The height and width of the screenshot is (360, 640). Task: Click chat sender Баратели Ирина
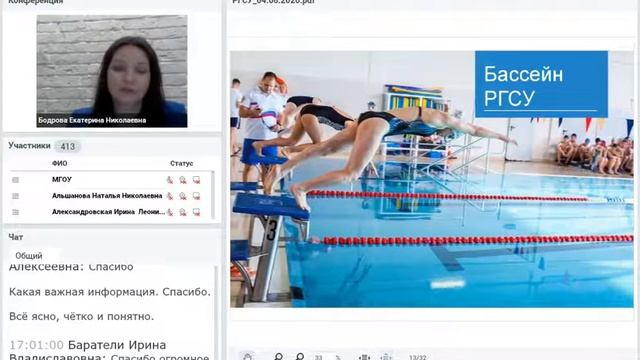tap(117, 345)
